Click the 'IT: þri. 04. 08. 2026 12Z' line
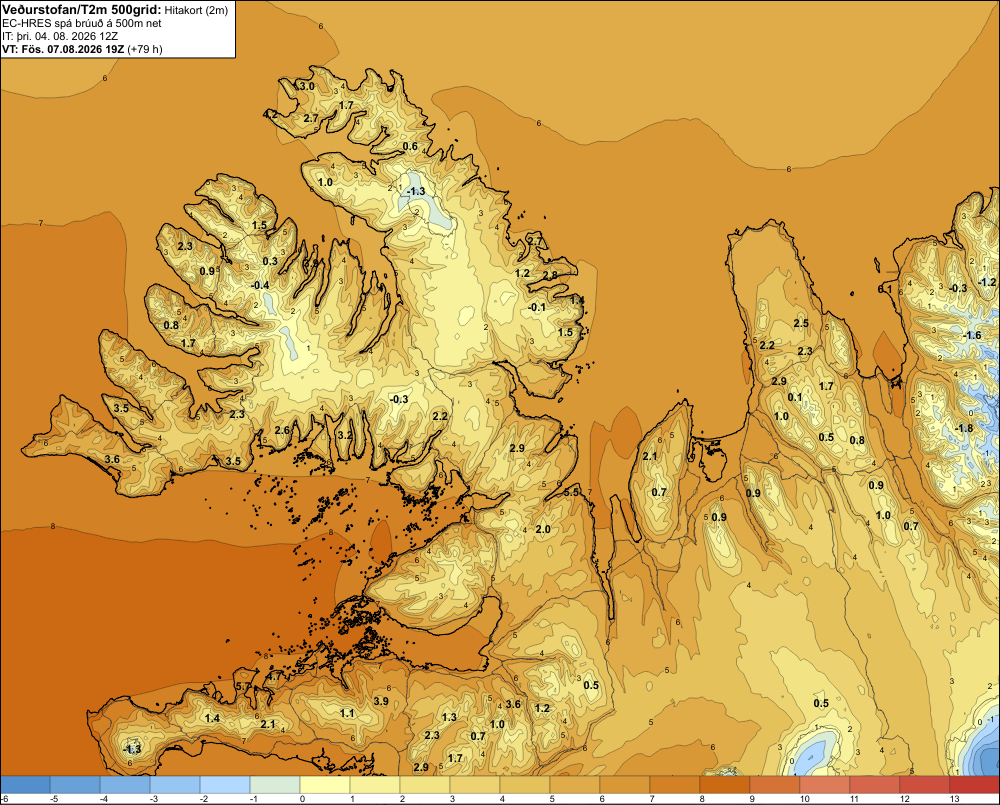Viewport: 1000px width, 805px height. [60, 36]
